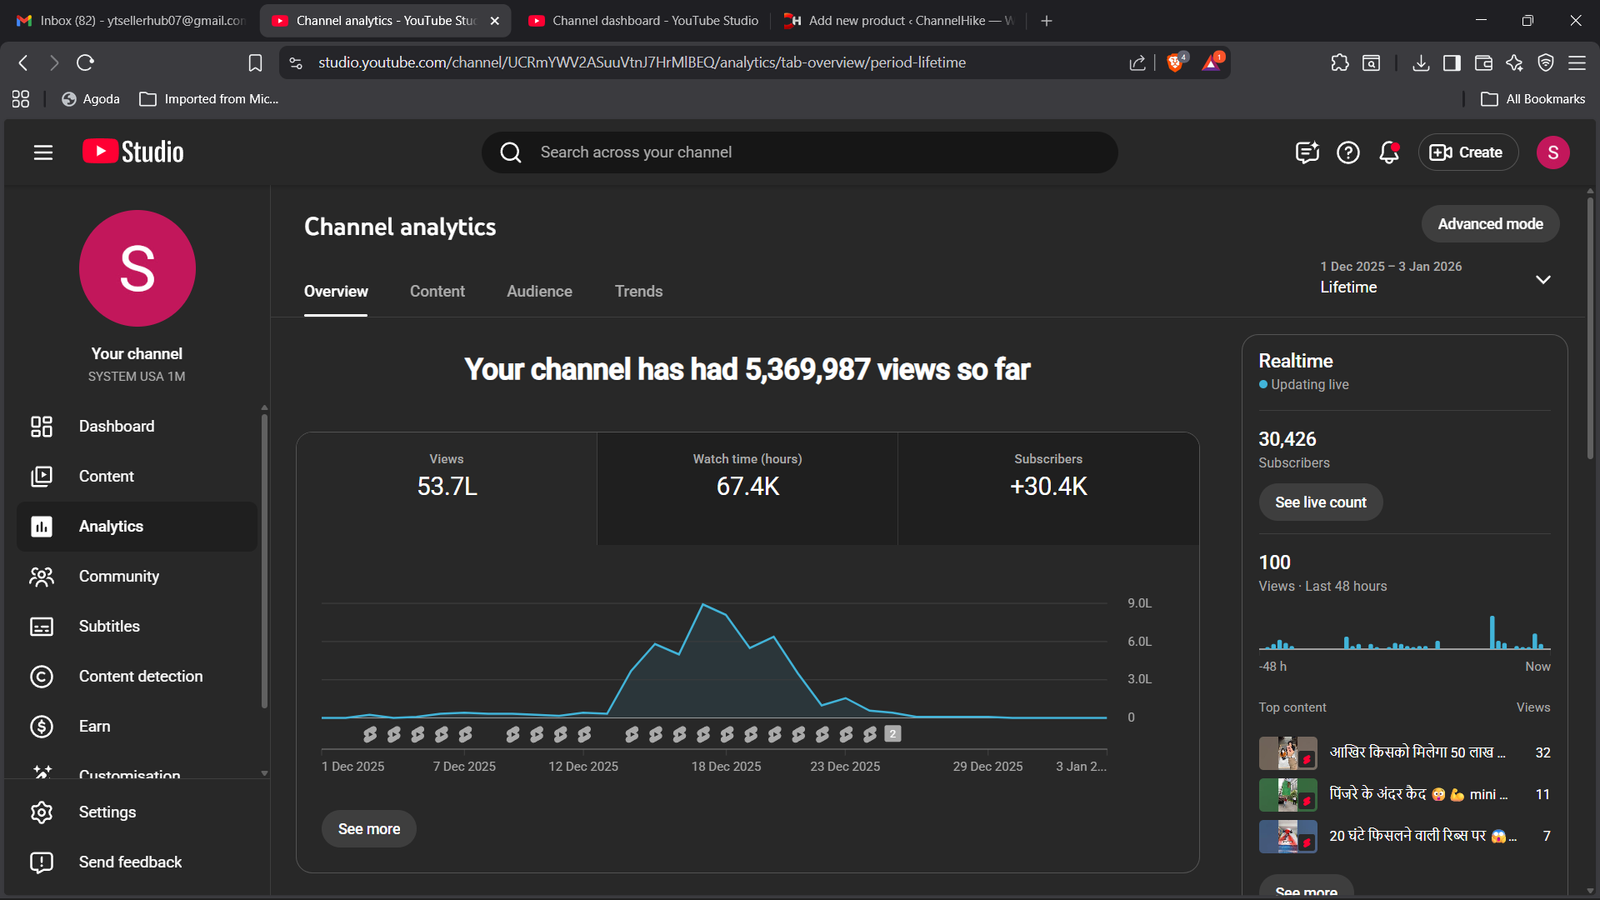This screenshot has width=1600, height=900.
Task: Open the Create button menu
Action: click(1467, 152)
